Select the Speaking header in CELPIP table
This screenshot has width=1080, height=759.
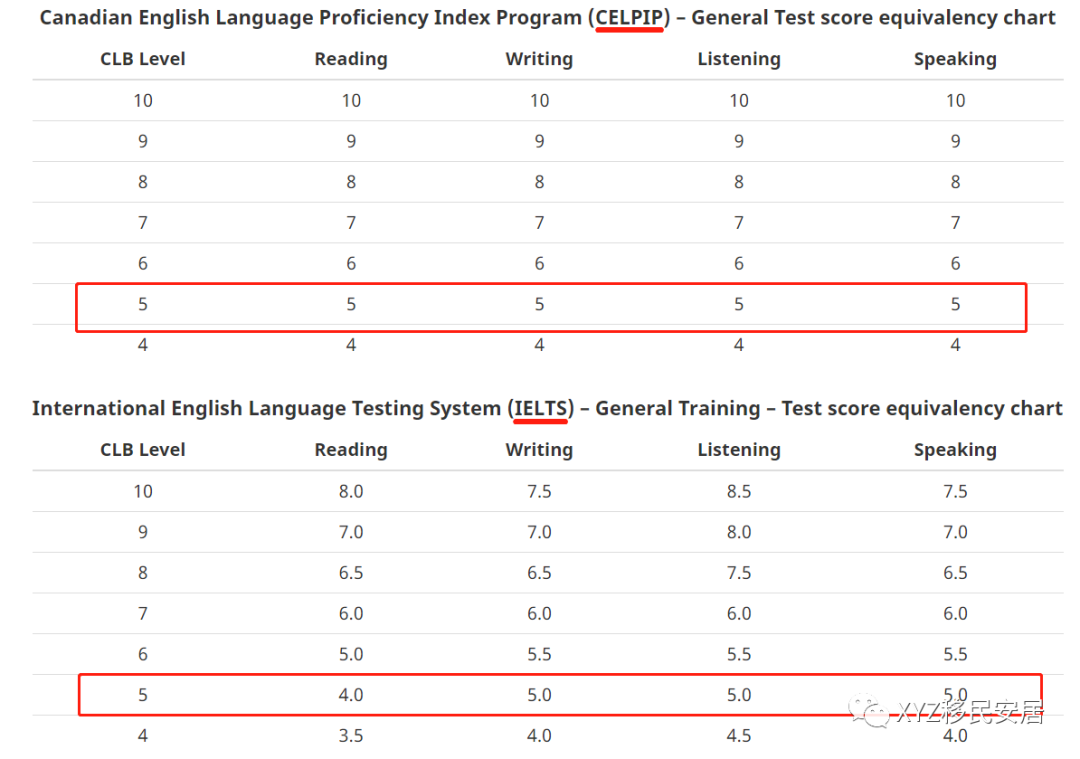[x=955, y=59]
